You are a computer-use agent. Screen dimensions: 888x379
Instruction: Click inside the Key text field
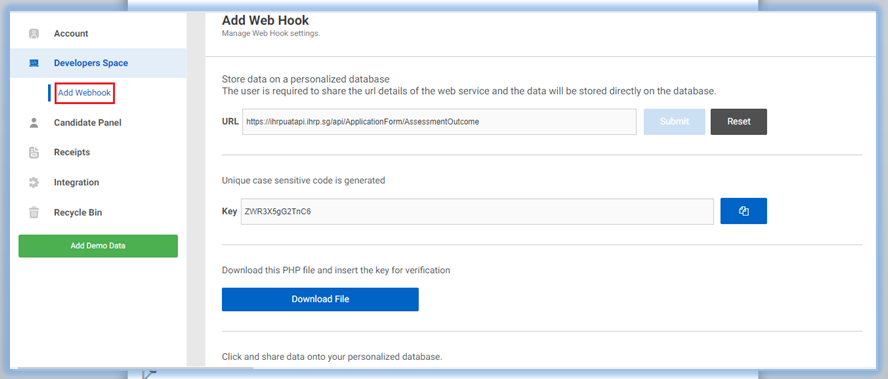tap(477, 211)
